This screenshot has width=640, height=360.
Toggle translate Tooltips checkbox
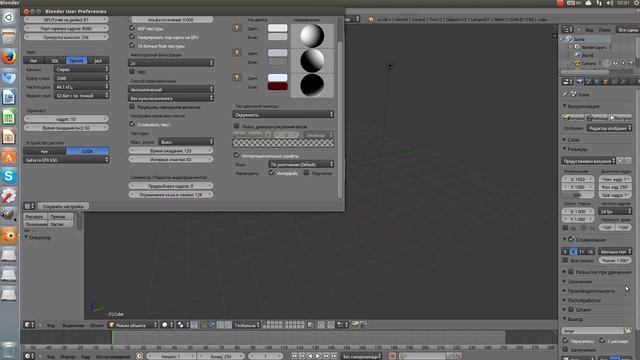pyautogui.click(x=306, y=173)
